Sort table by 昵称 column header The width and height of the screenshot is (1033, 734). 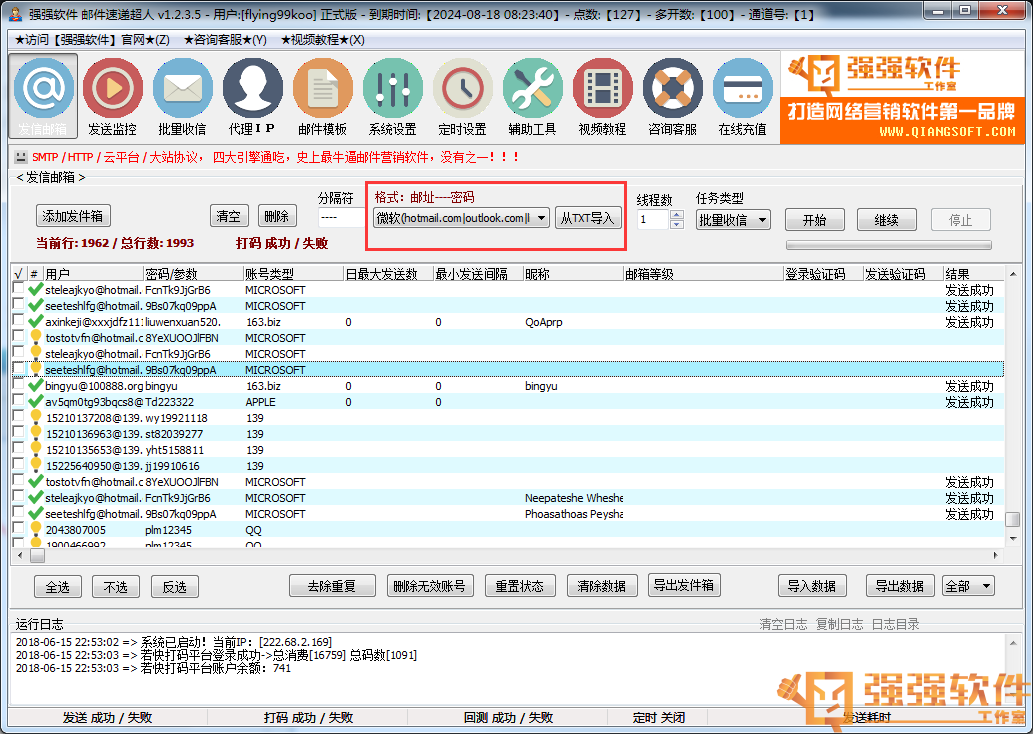572,273
